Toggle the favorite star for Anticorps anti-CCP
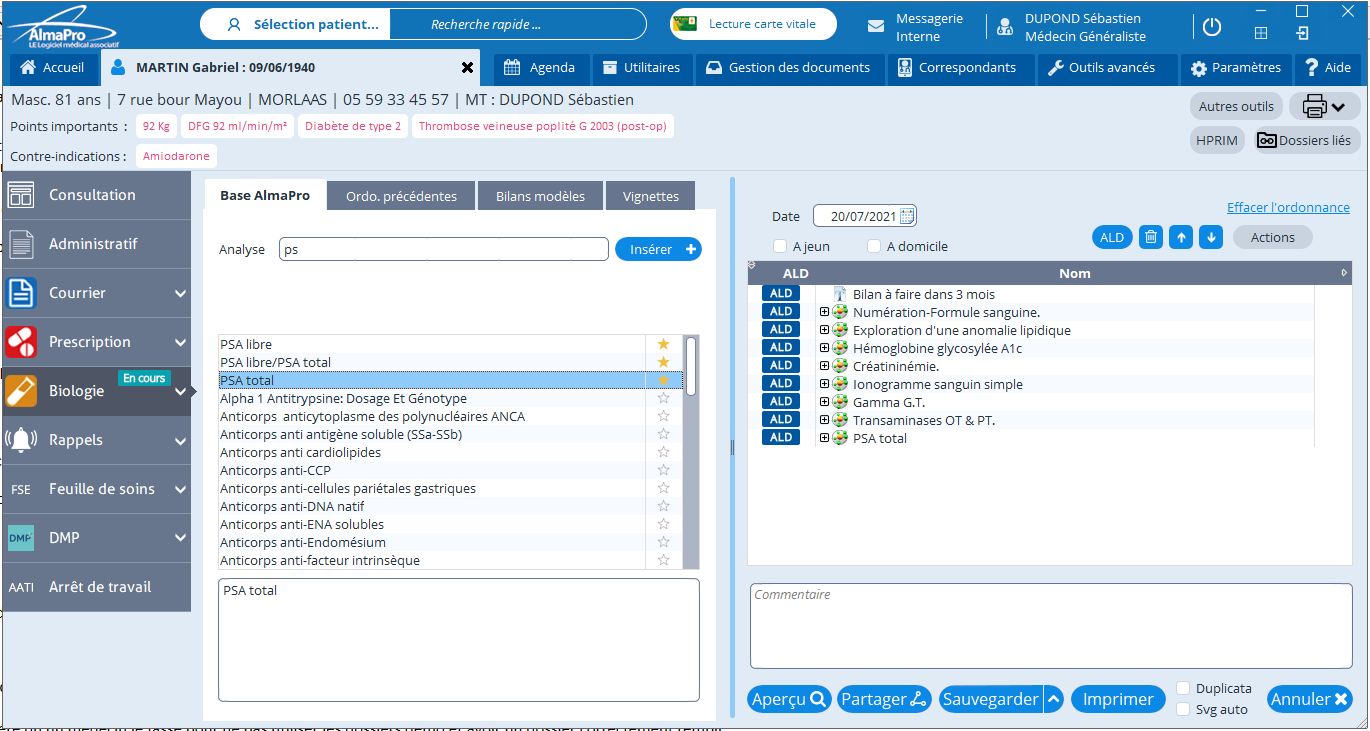The height and width of the screenshot is (731, 1370). point(663,470)
